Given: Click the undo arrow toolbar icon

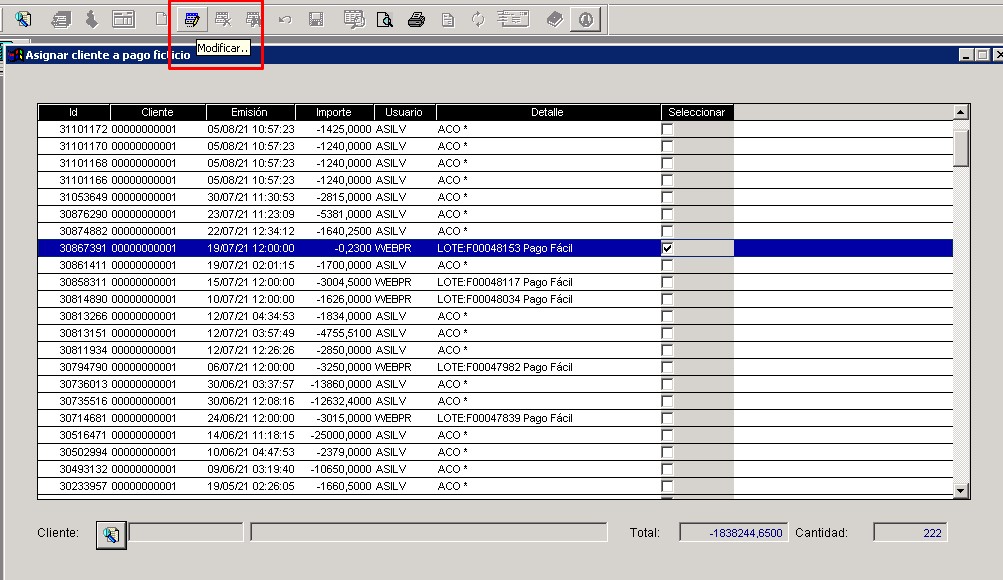Looking at the screenshot, I should click(285, 19).
